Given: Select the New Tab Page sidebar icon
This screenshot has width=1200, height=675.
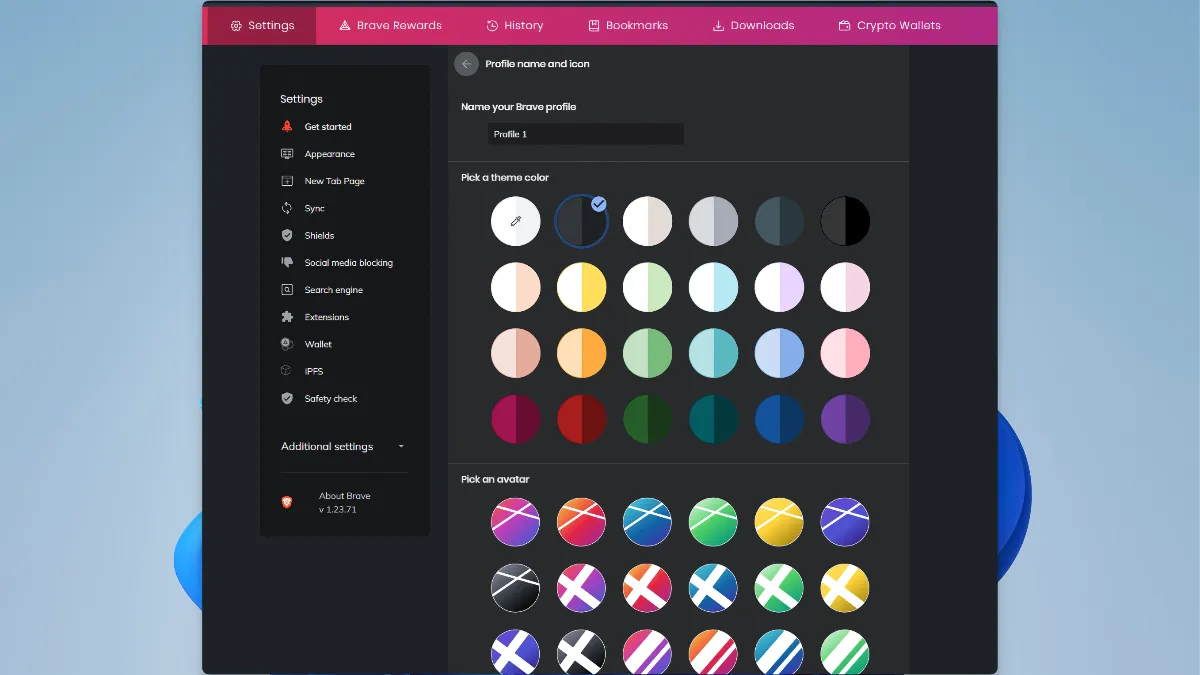Looking at the screenshot, I should coord(287,181).
